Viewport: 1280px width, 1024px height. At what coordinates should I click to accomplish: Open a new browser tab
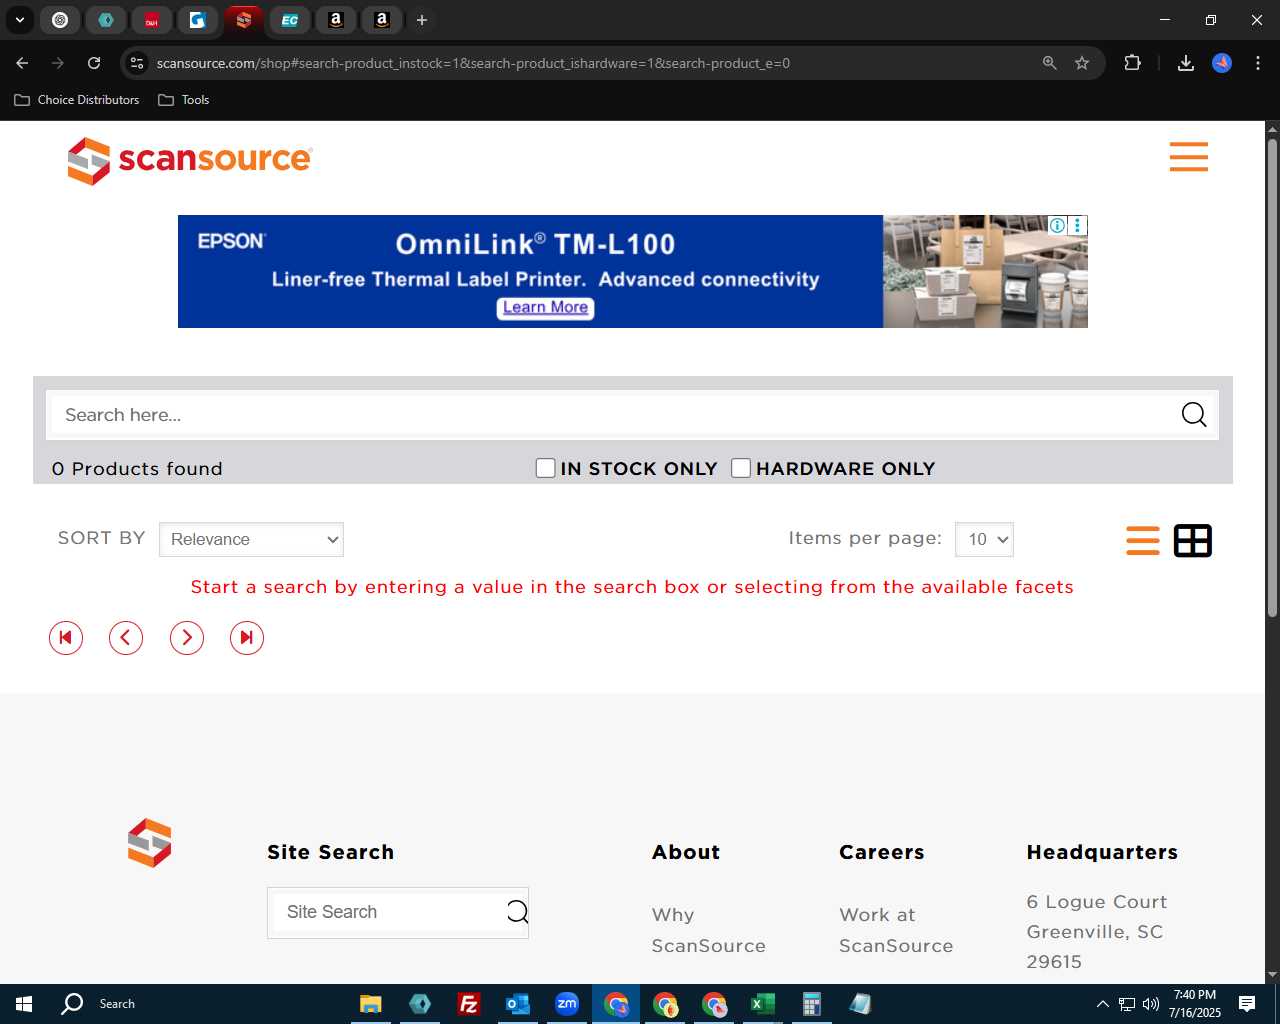coord(422,19)
